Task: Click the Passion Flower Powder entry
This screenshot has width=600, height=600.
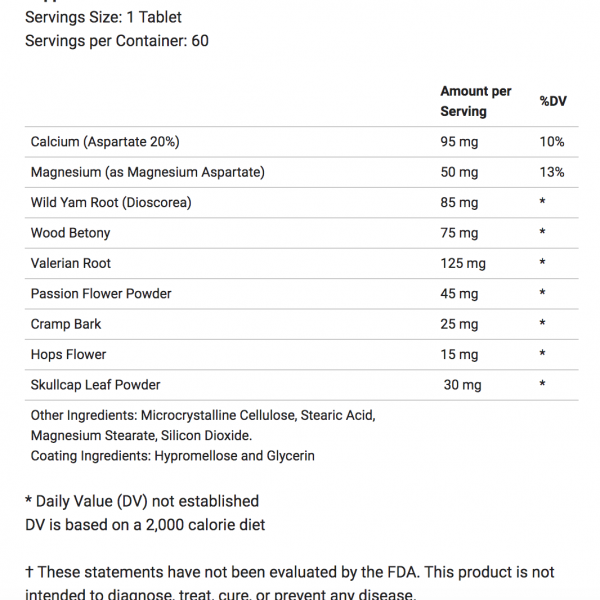Action: (101, 293)
